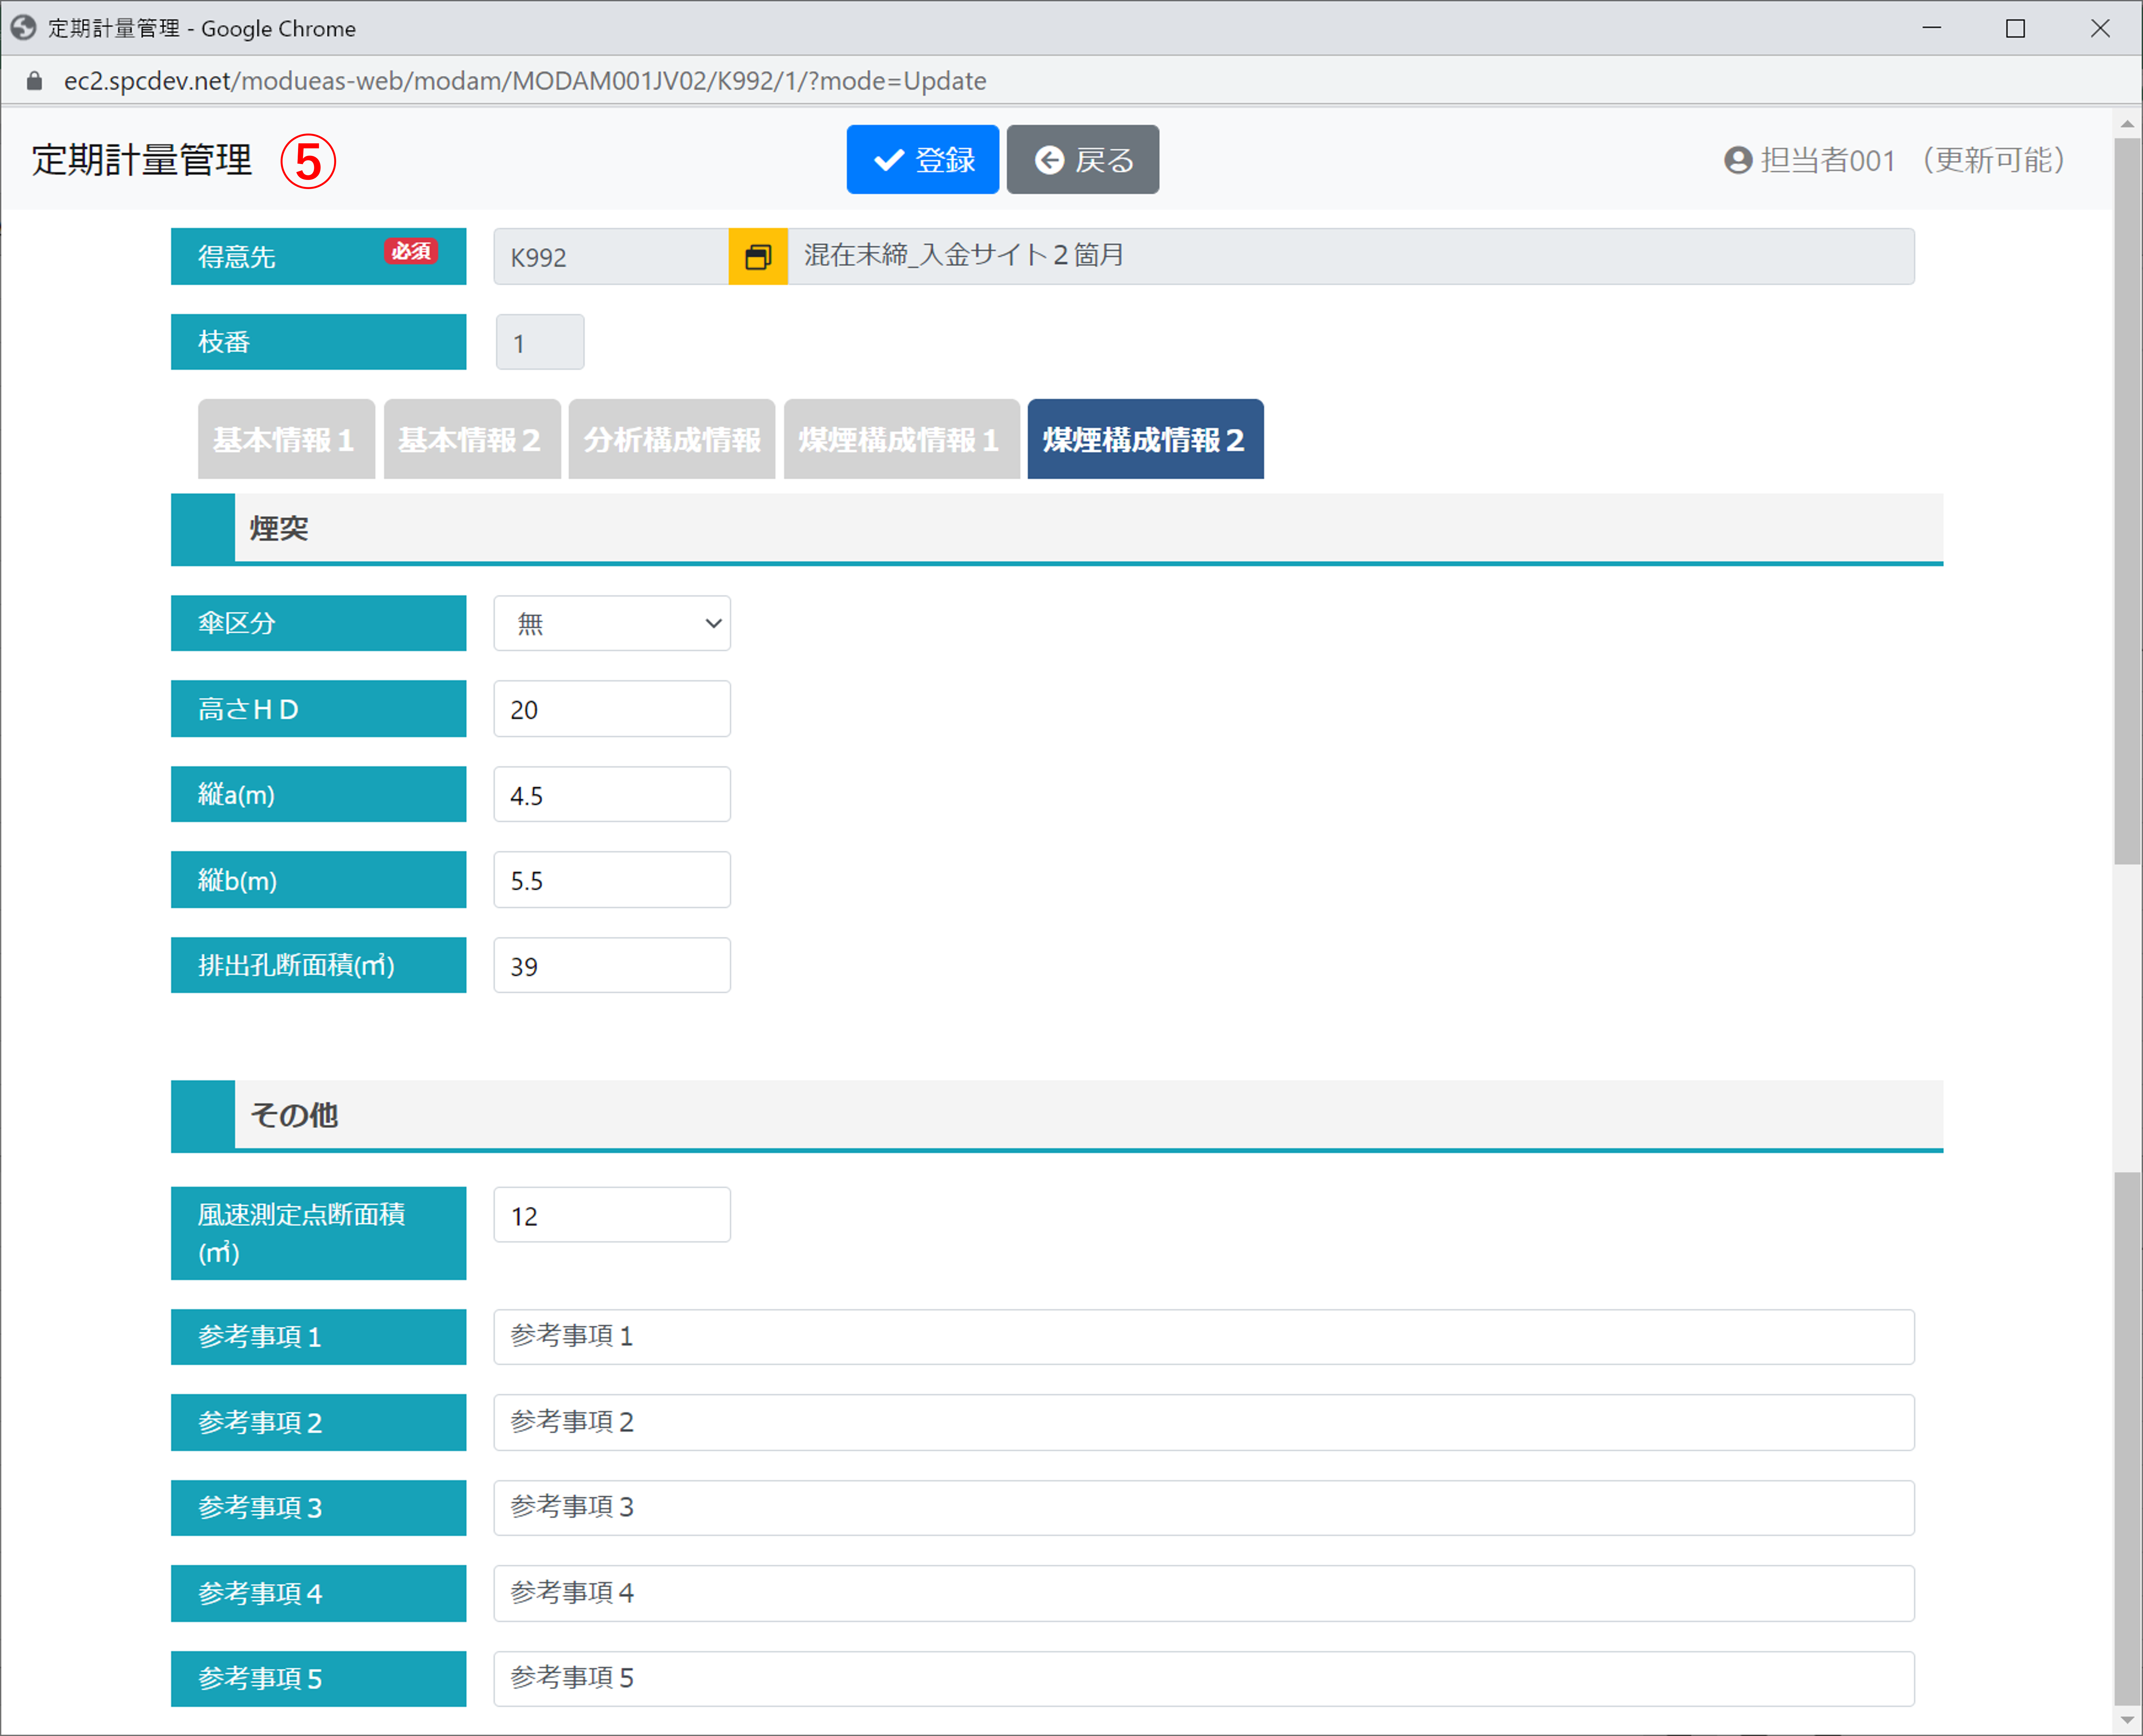The height and width of the screenshot is (1736, 2143).
Task: Click the scrollbar up arrow
Action: [x=2127, y=125]
